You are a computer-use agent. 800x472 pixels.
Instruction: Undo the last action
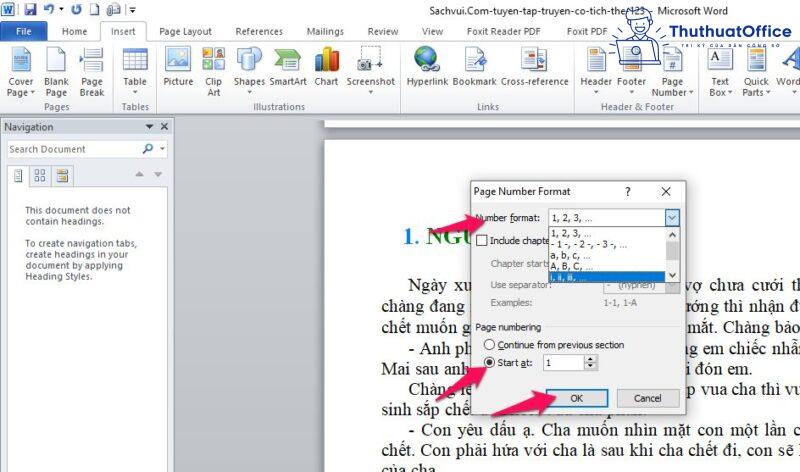click(x=48, y=9)
